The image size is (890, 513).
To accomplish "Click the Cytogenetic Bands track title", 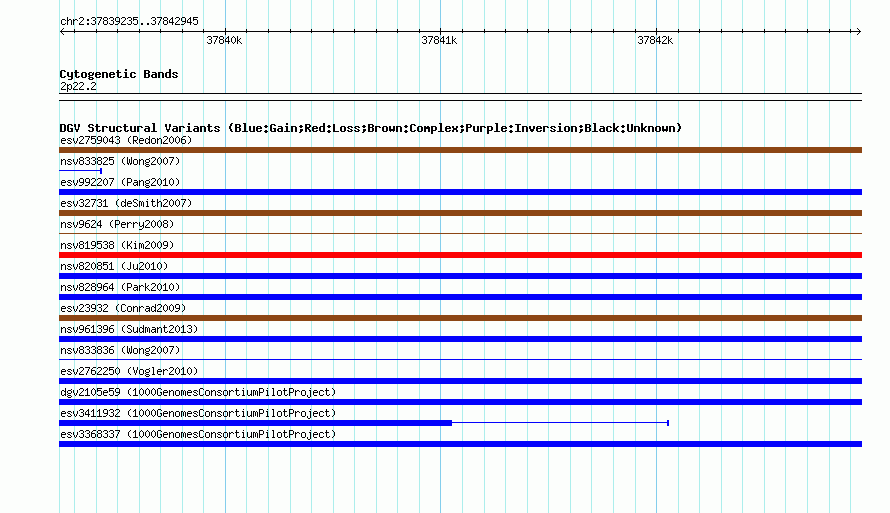I will 119,74.
